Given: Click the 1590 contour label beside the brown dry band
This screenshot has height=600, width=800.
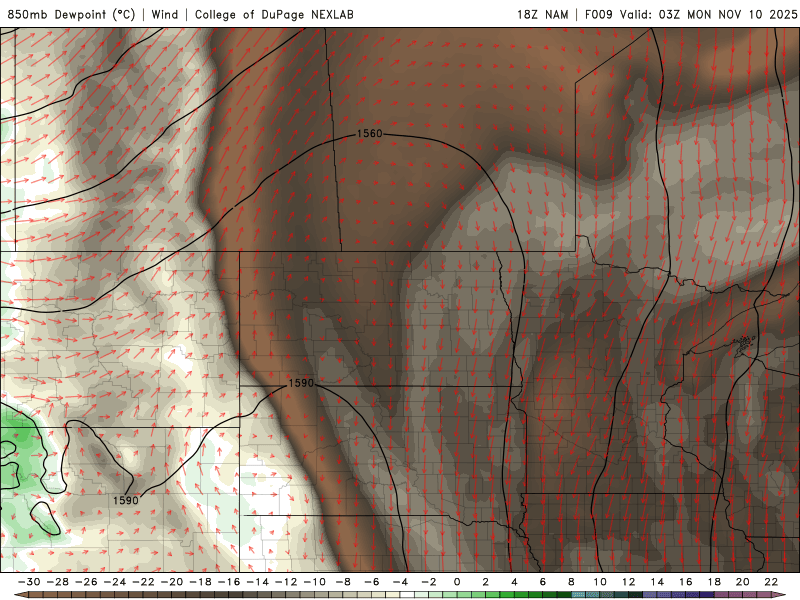Looking at the screenshot, I should click(301, 383).
